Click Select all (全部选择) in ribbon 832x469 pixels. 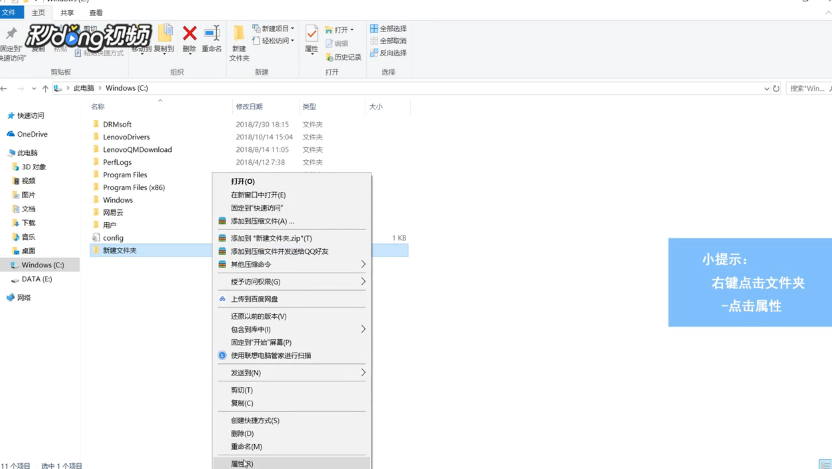coord(388,29)
